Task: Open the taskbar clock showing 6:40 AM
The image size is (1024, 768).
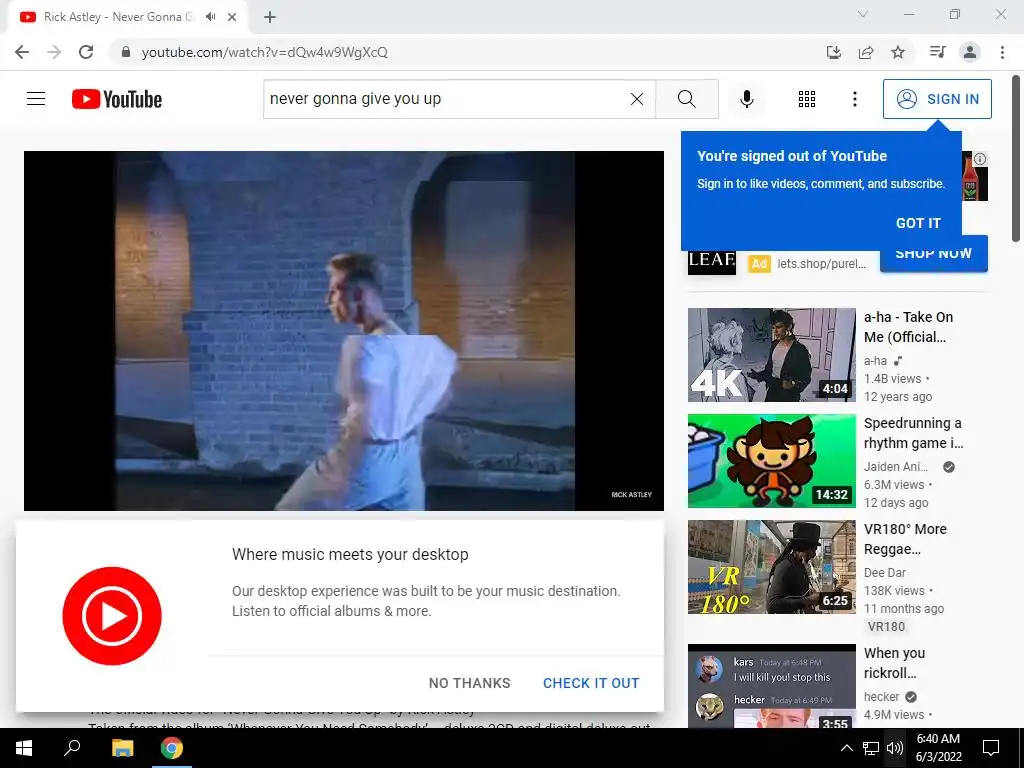Action: point(938,748)
